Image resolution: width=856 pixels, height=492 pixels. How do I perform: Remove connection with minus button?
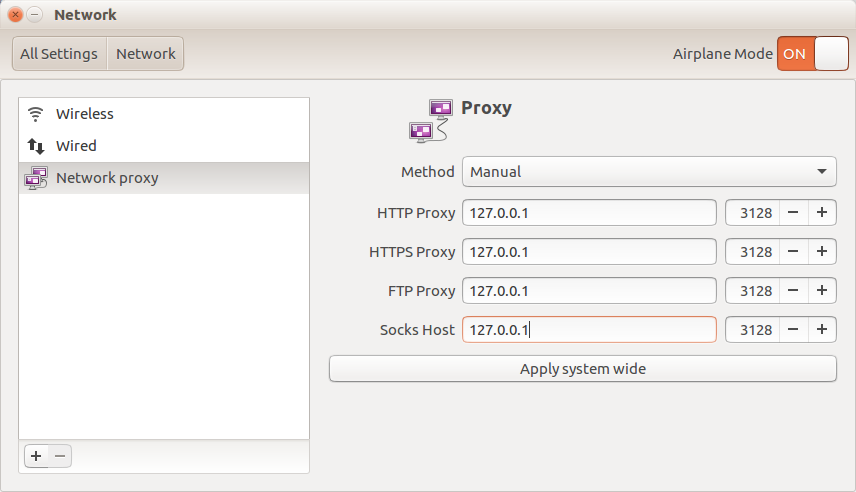(x=60, y=456)
